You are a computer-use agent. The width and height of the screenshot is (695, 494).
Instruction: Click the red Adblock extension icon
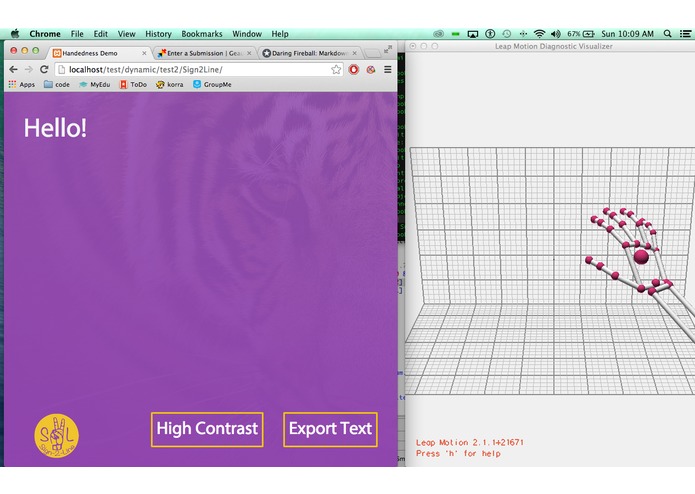click(354, 70)
